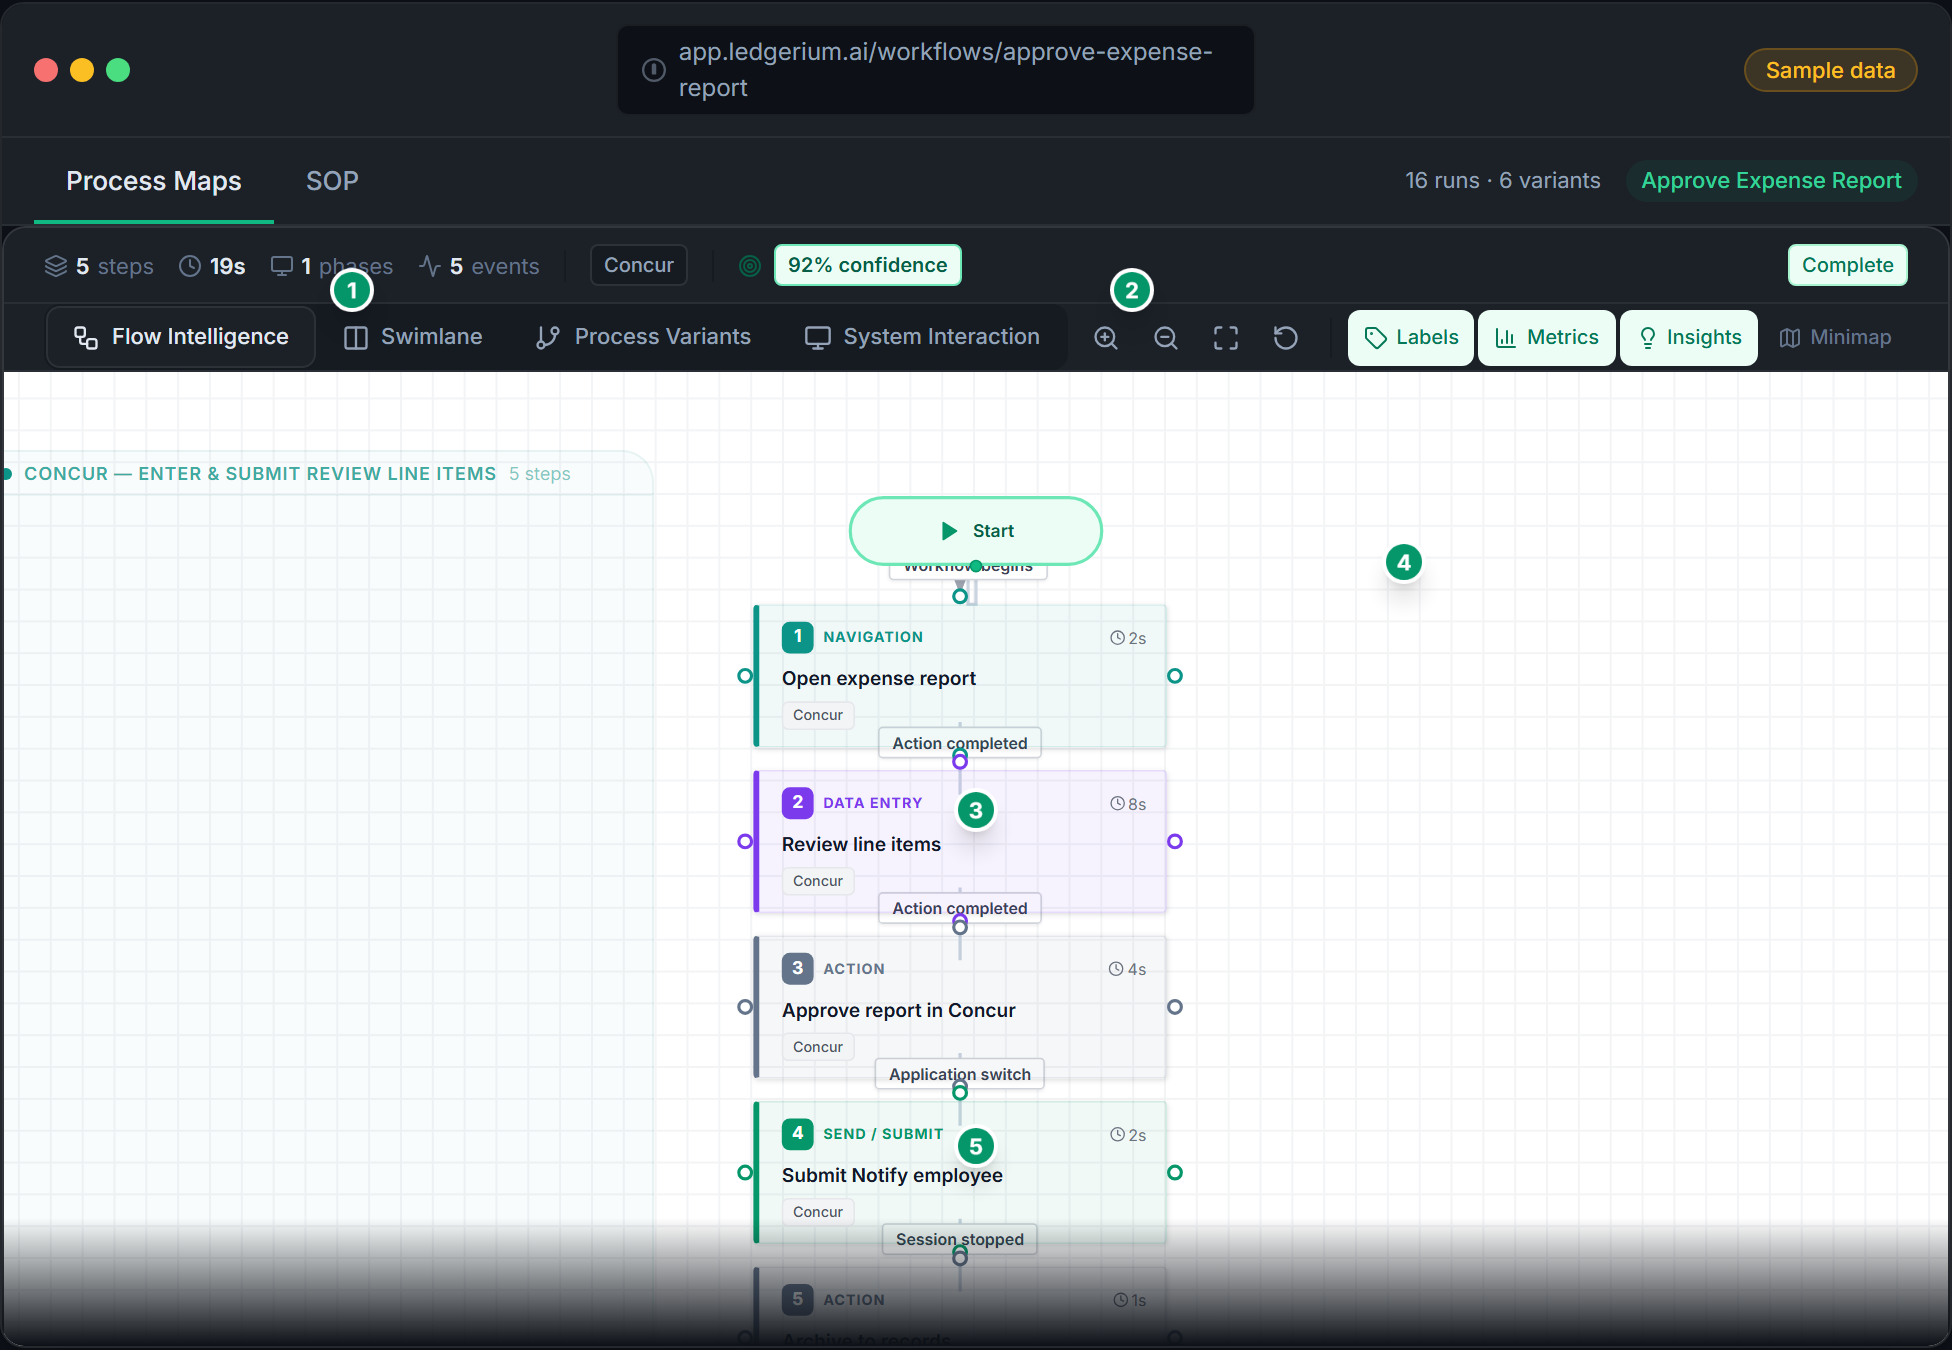Switch to the Process Maps tab

[154, 181]
